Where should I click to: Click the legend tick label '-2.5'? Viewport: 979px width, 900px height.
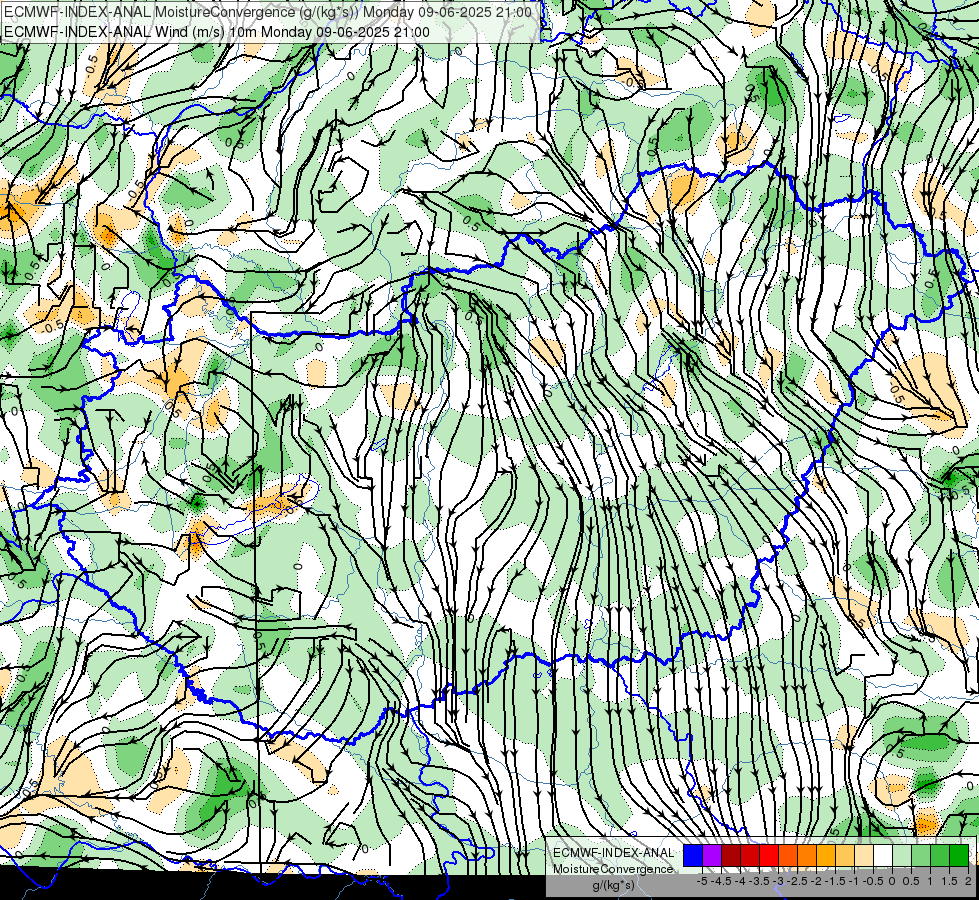(x=797, y=881)
